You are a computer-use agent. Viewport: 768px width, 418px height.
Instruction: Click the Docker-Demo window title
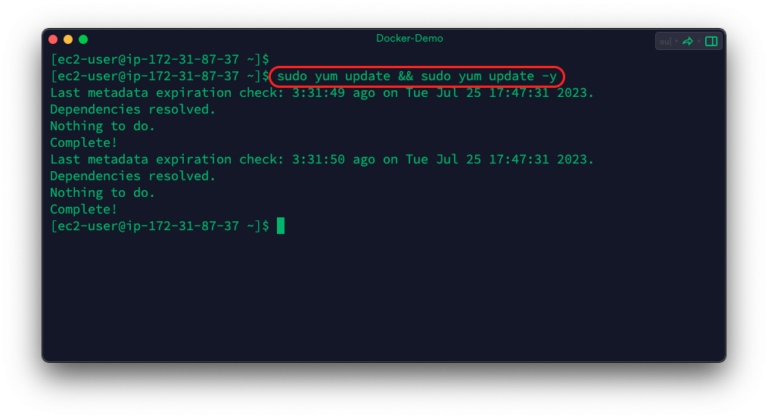(409, 38)
